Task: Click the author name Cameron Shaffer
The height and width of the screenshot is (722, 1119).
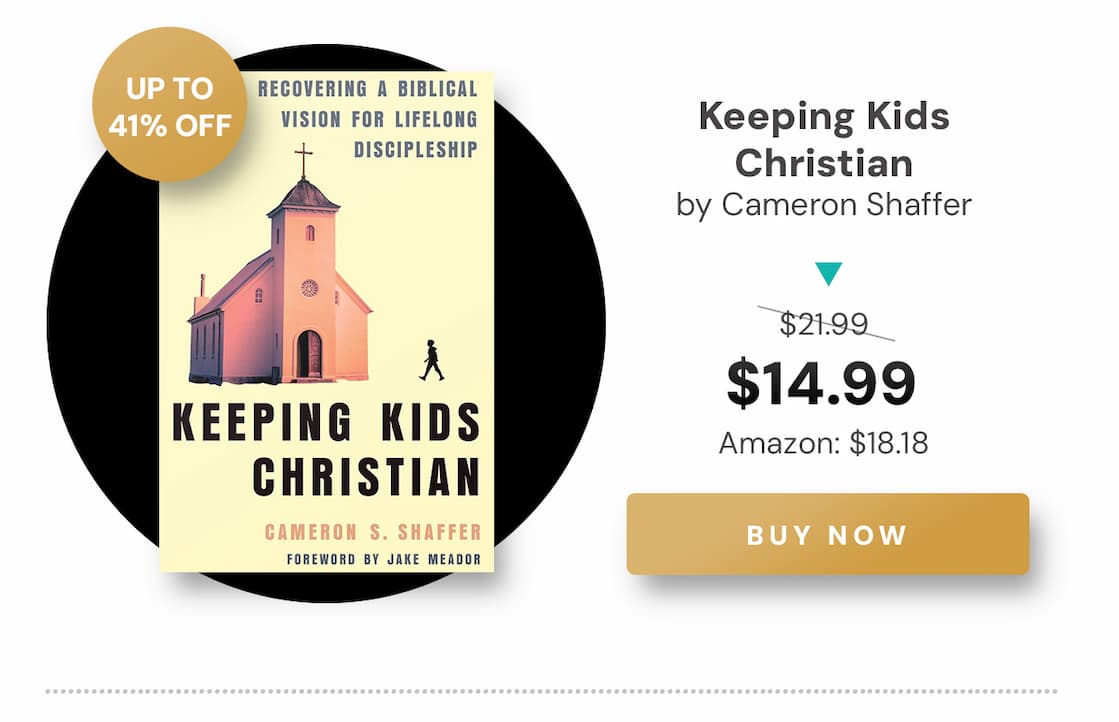Action: click(x=824, y=204)
